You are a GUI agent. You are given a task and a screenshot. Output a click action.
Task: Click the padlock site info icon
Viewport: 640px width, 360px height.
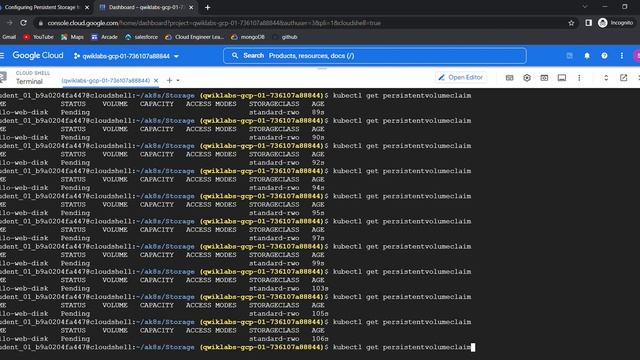pyautogui.click(x=40, y=23)
